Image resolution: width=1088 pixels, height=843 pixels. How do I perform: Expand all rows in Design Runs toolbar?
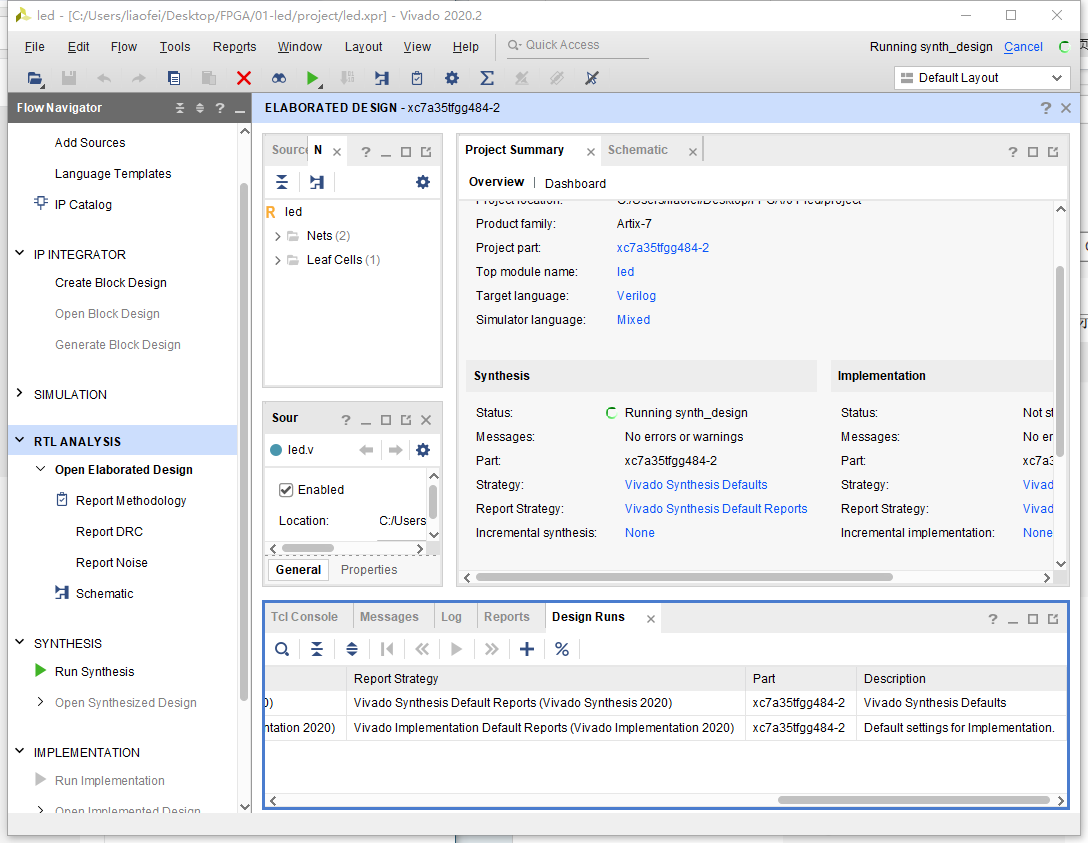(x=352, y=649)
